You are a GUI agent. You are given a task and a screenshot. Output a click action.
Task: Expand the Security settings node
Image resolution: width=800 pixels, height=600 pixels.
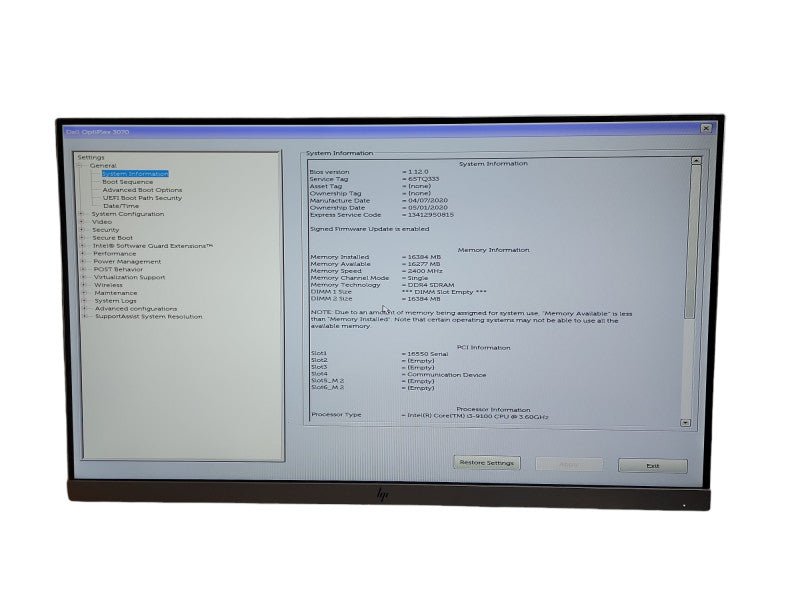pyautogui.click(x=82, y=230)
